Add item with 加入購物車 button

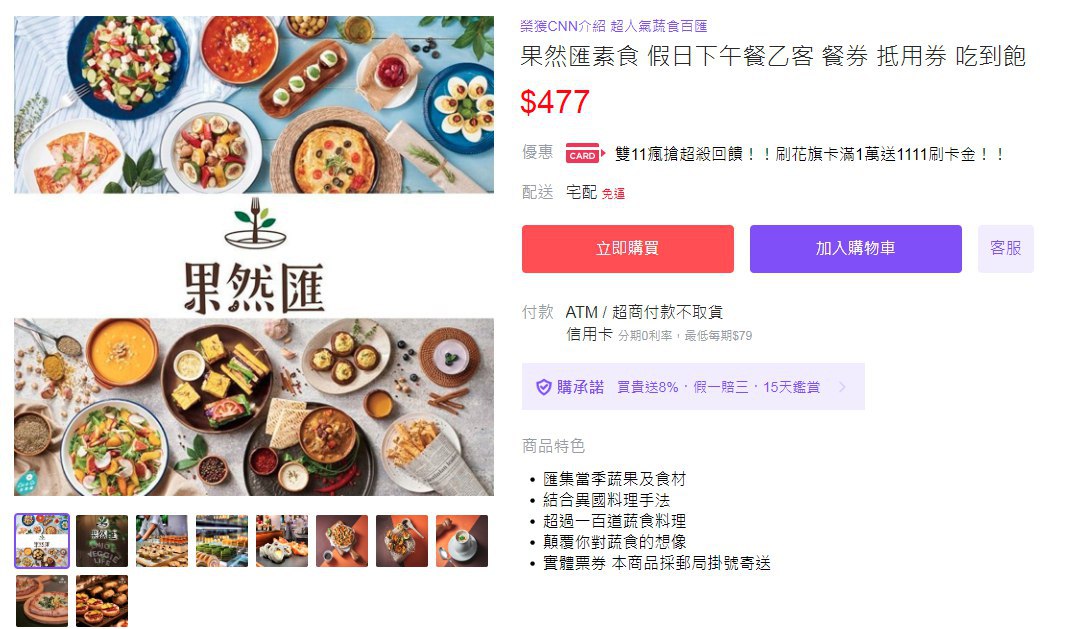856,249
